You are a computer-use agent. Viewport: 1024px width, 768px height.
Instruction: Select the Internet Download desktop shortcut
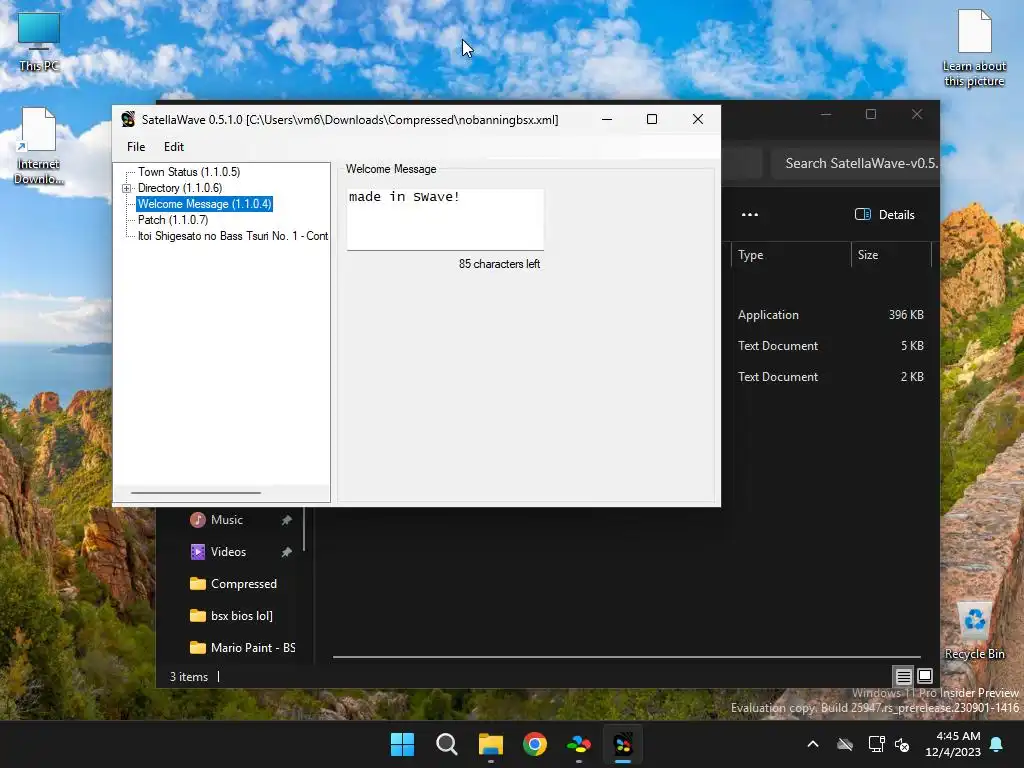click(39, 146)
